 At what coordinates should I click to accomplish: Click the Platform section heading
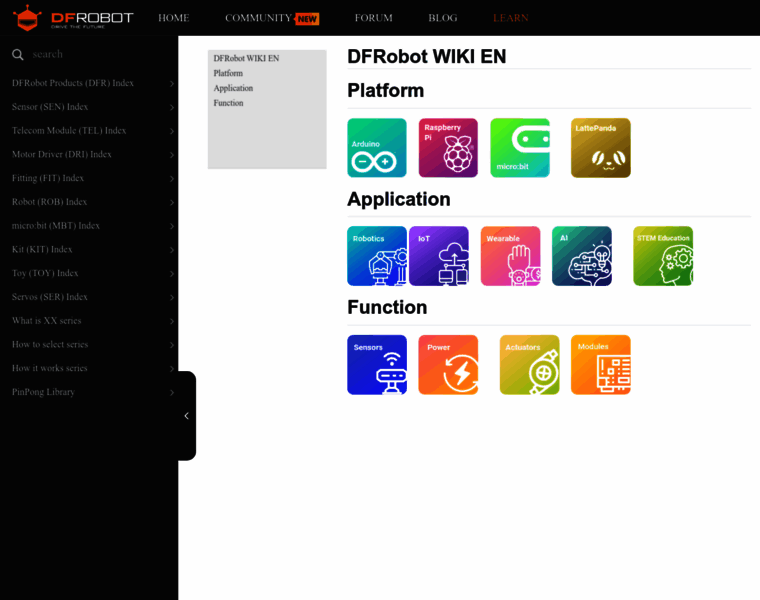pos(386,91)
